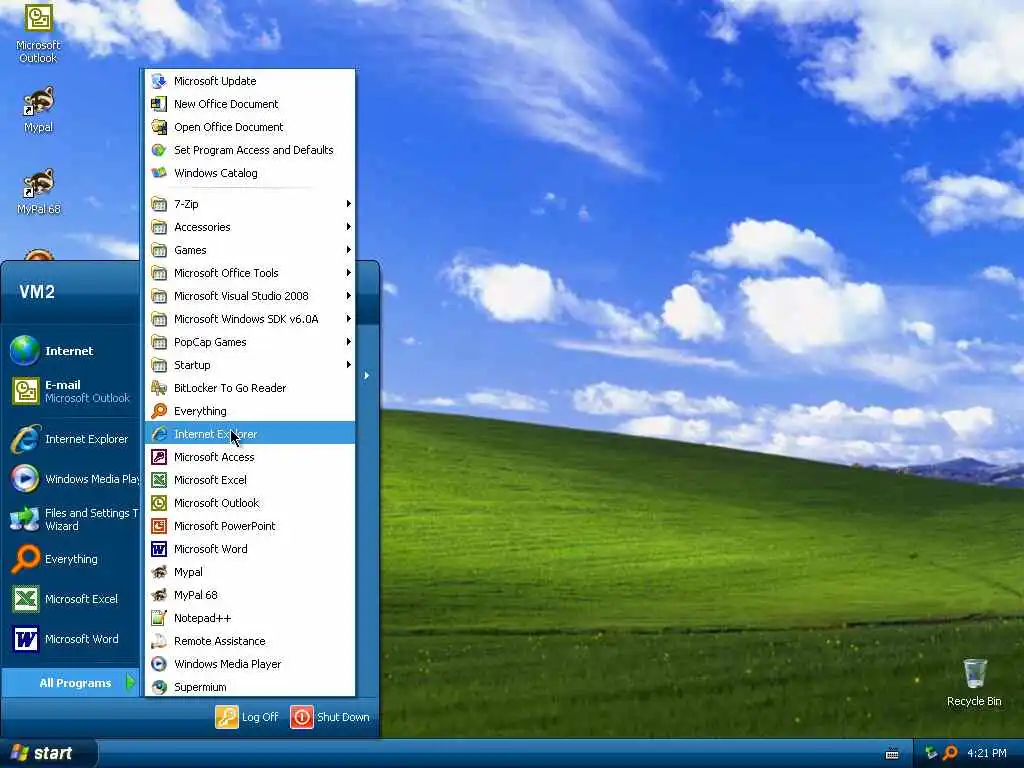The width and height of the screenshot is (1024, 768).
Task: Expand the Accessories submenu arrow
Action: (349, 227)
